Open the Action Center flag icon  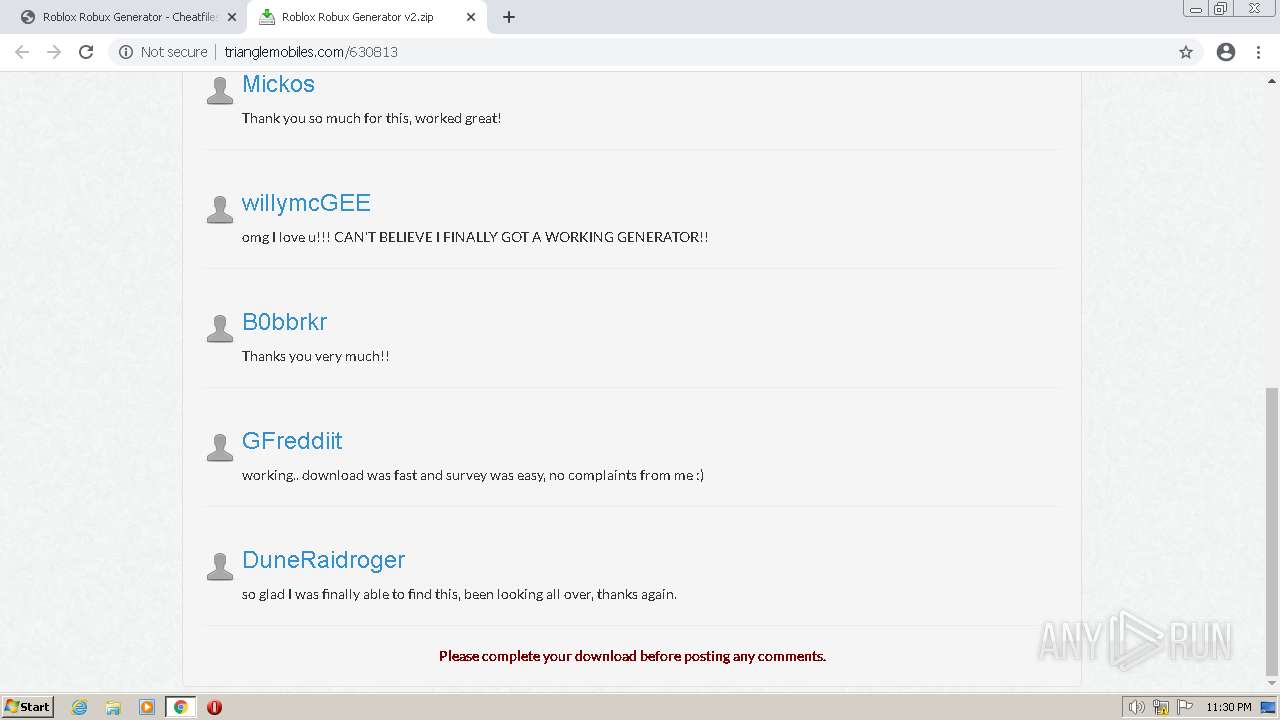[1185, 707]
